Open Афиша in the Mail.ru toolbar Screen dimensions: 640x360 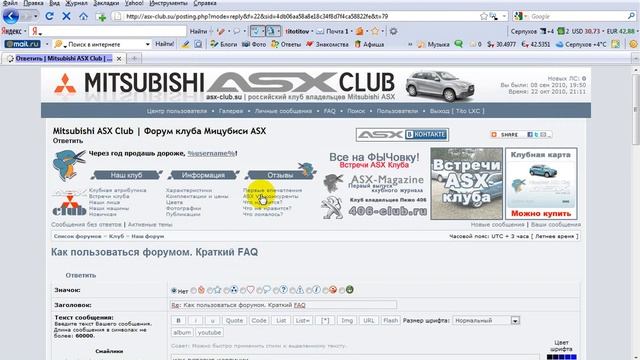[x=369, y=44]
